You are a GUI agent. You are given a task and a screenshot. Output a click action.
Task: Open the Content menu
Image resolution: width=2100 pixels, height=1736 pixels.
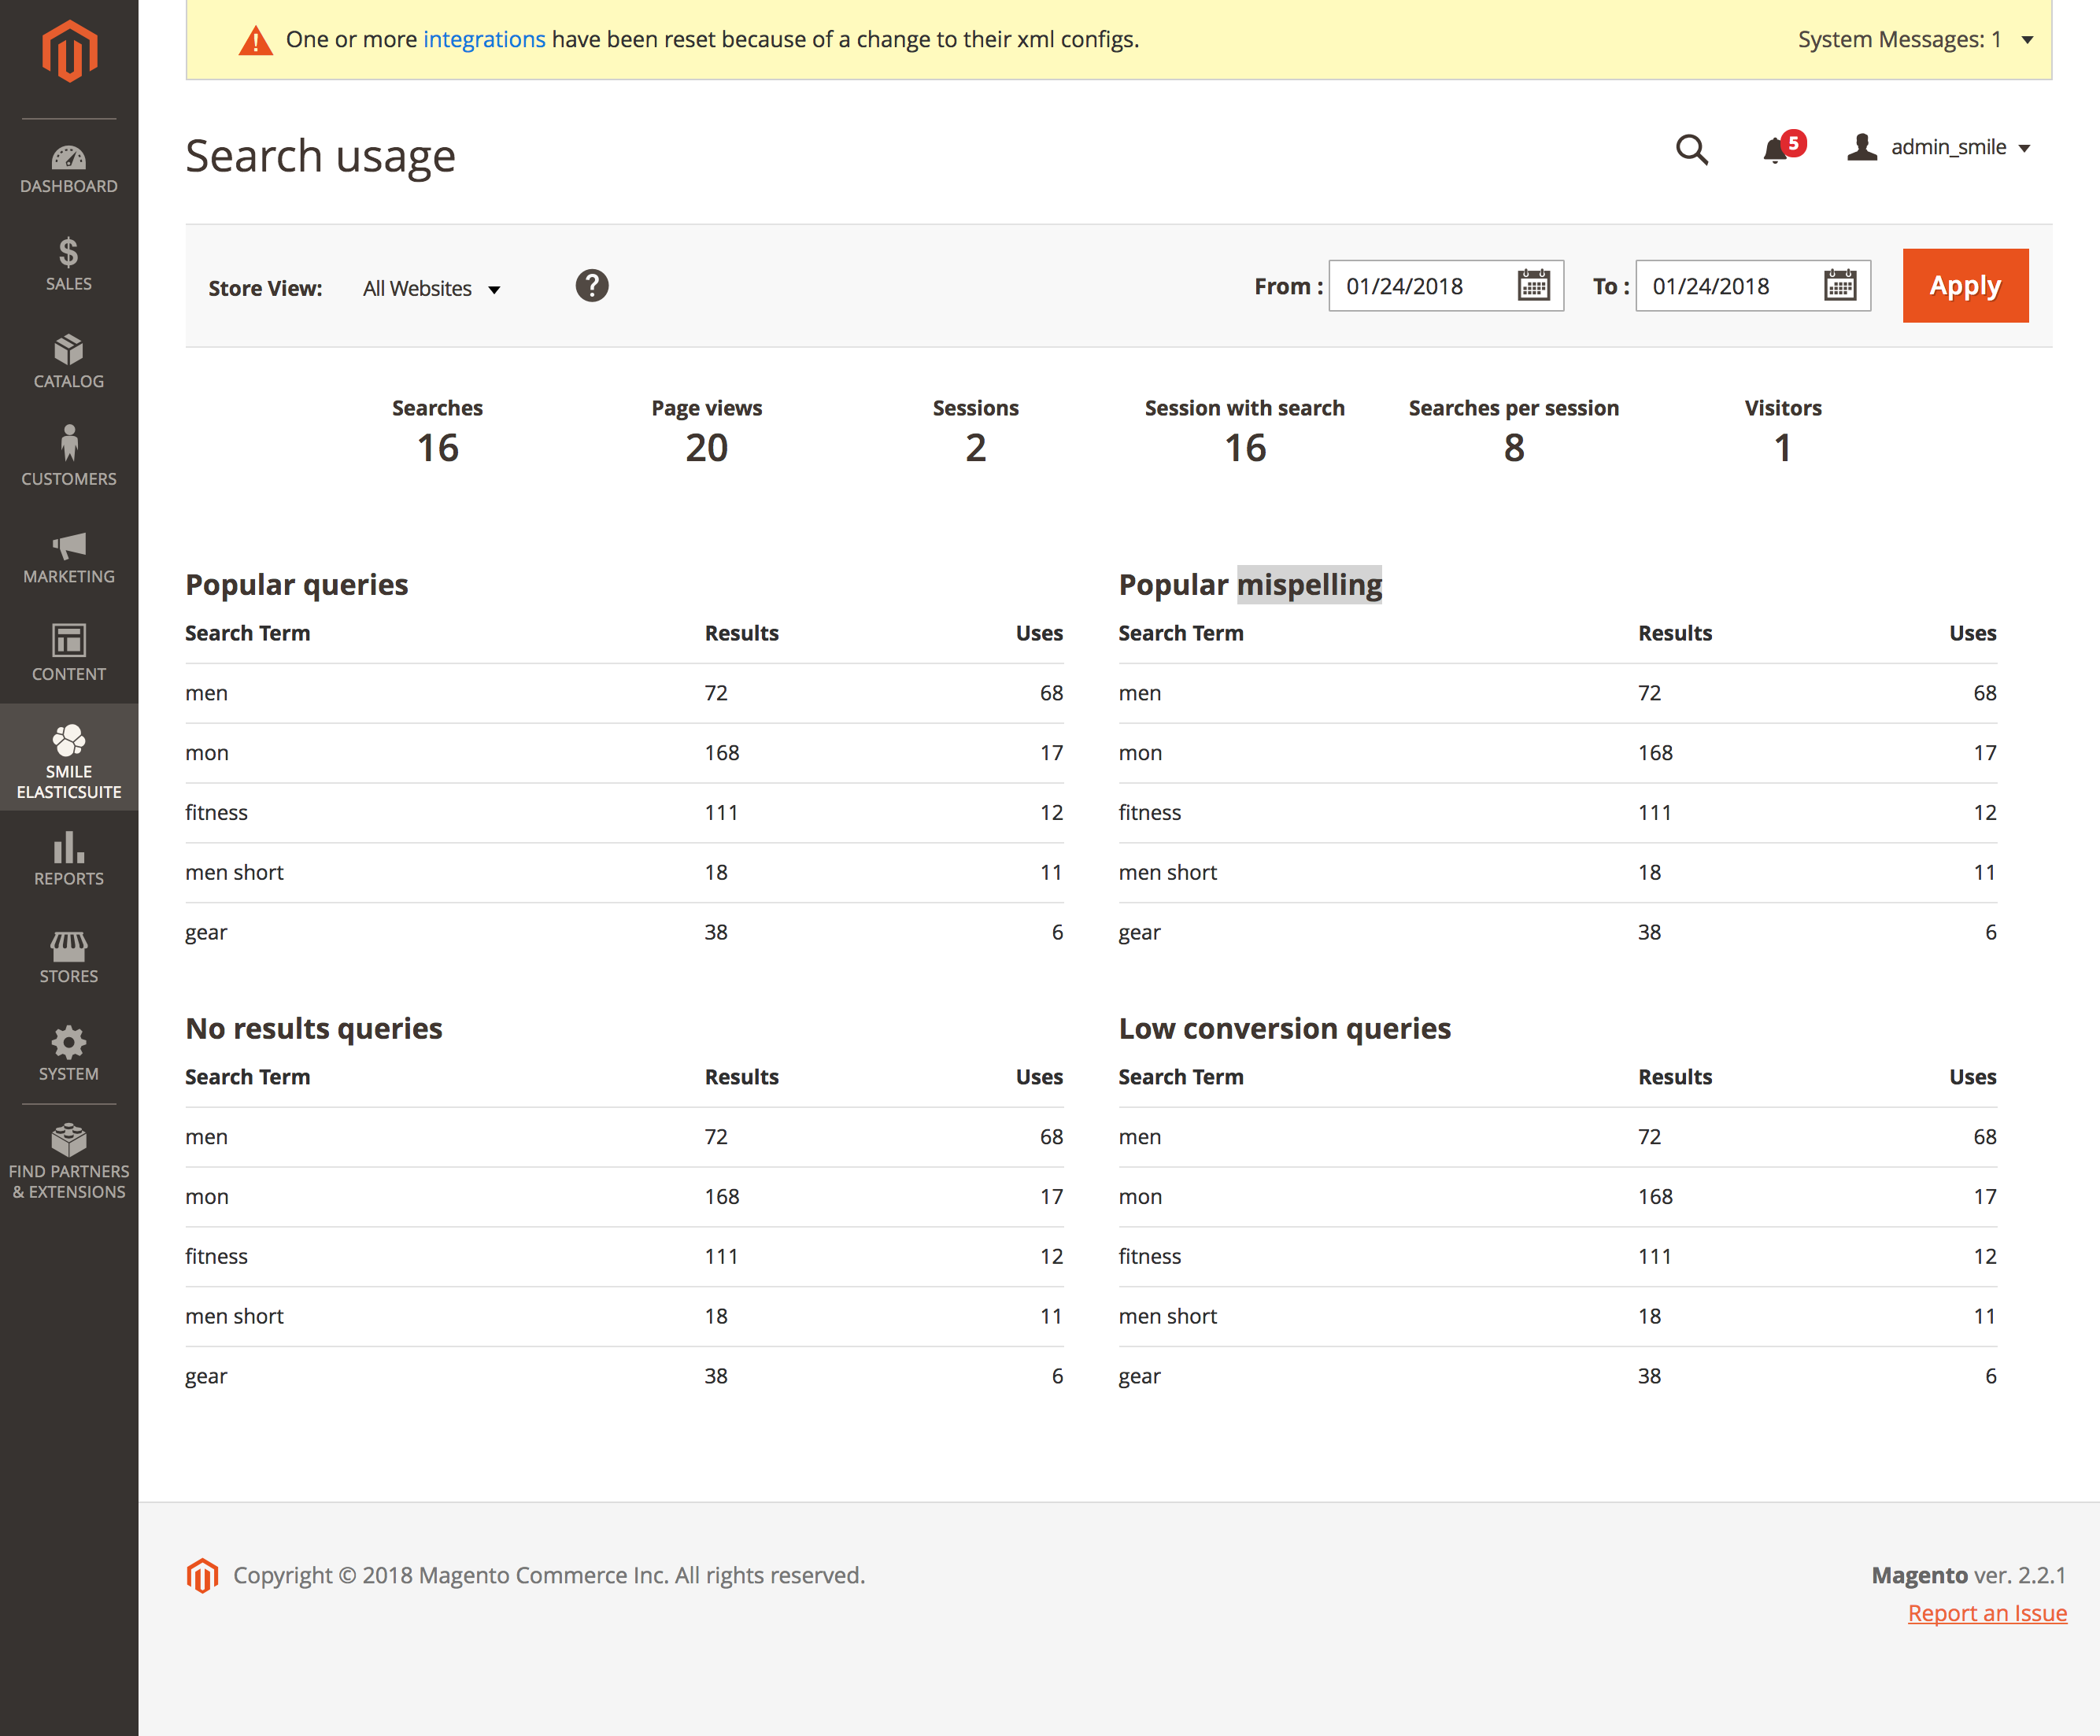tap(69, 654)
